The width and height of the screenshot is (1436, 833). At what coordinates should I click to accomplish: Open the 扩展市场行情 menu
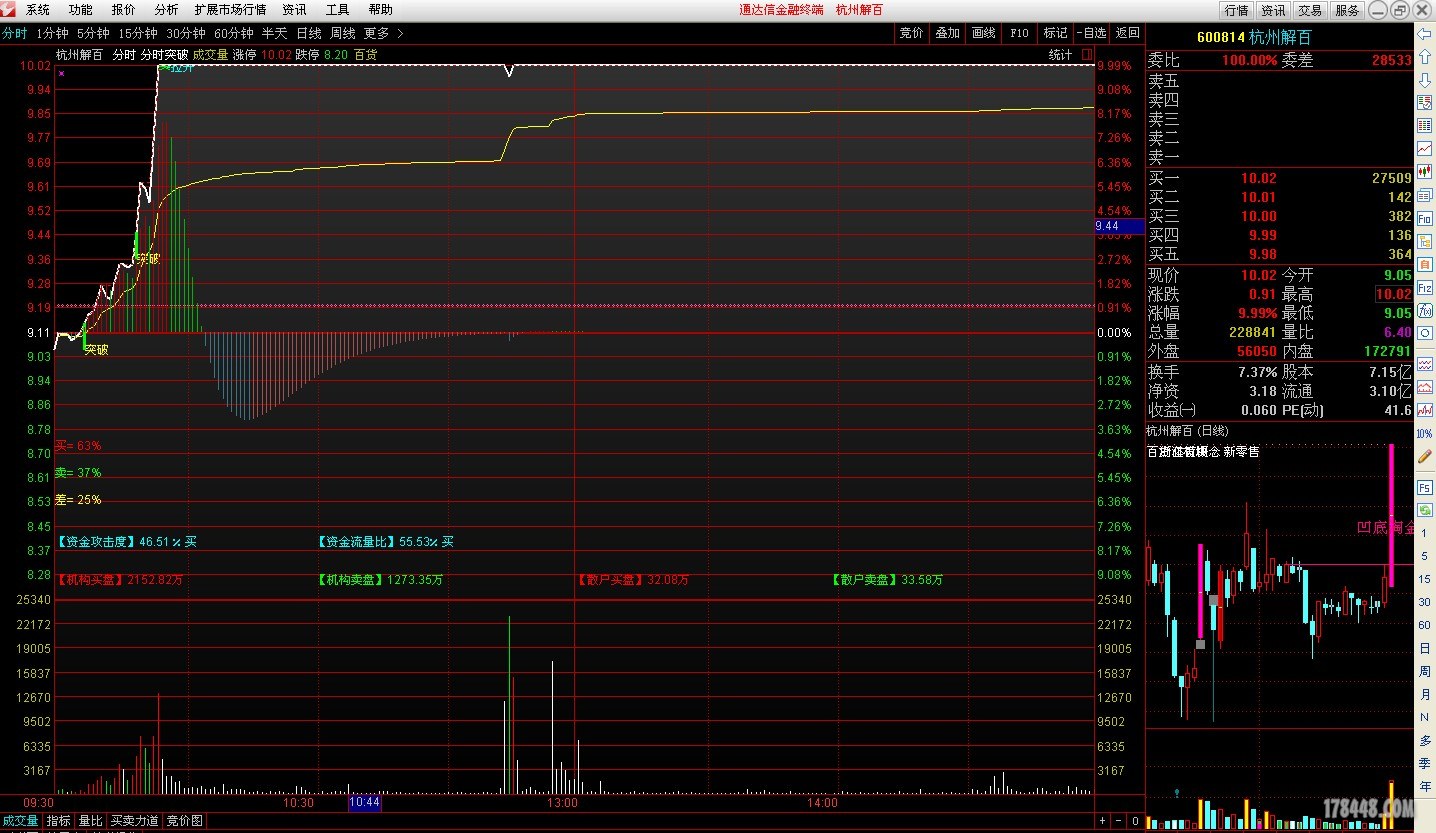tap(230, 10)
